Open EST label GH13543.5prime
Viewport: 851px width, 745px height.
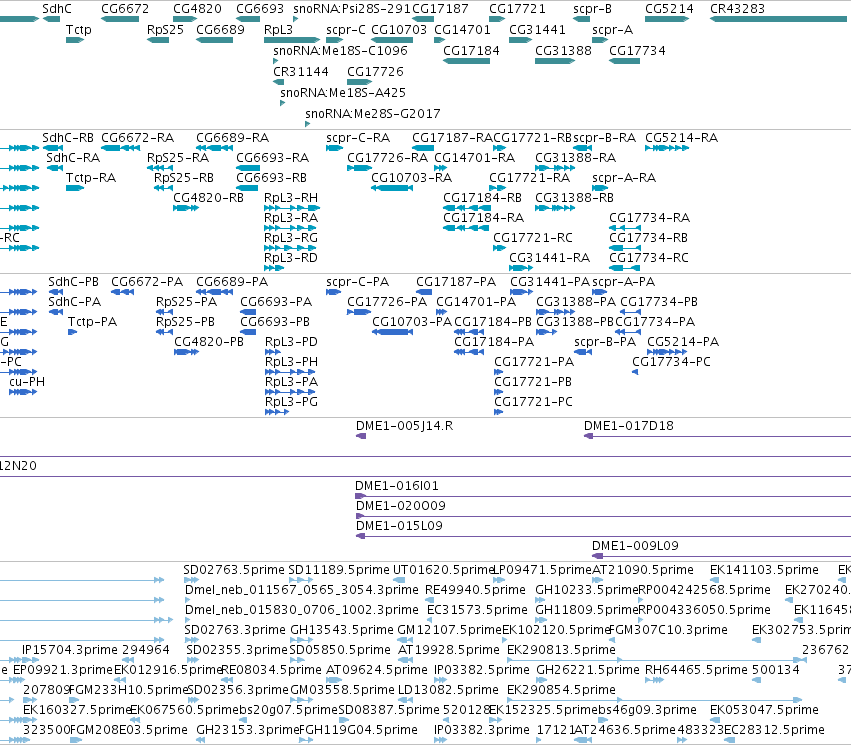pos(342,630)
